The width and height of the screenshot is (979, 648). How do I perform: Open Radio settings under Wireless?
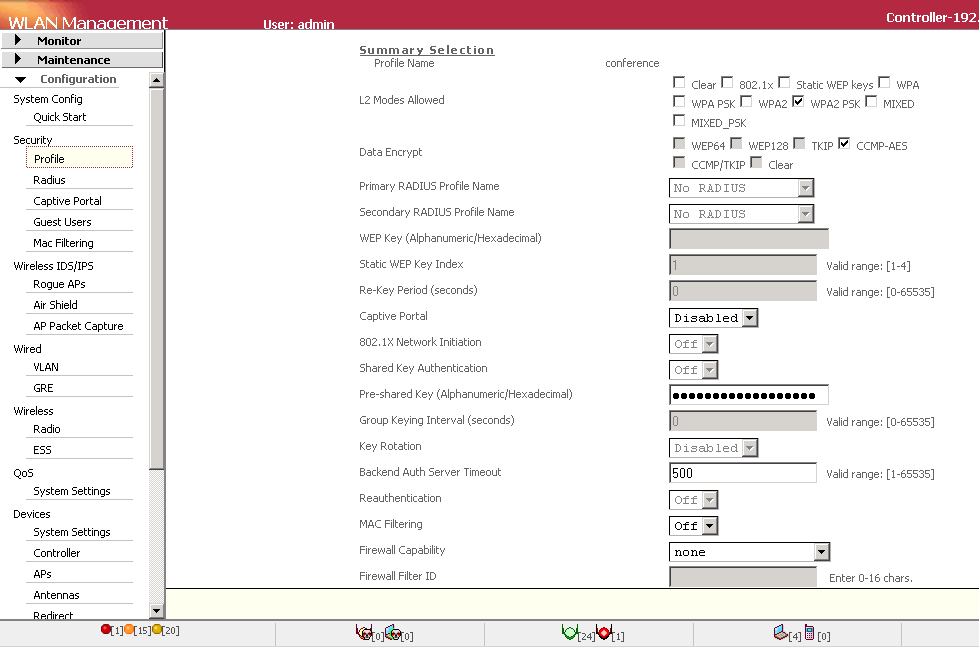pos(47,430)
